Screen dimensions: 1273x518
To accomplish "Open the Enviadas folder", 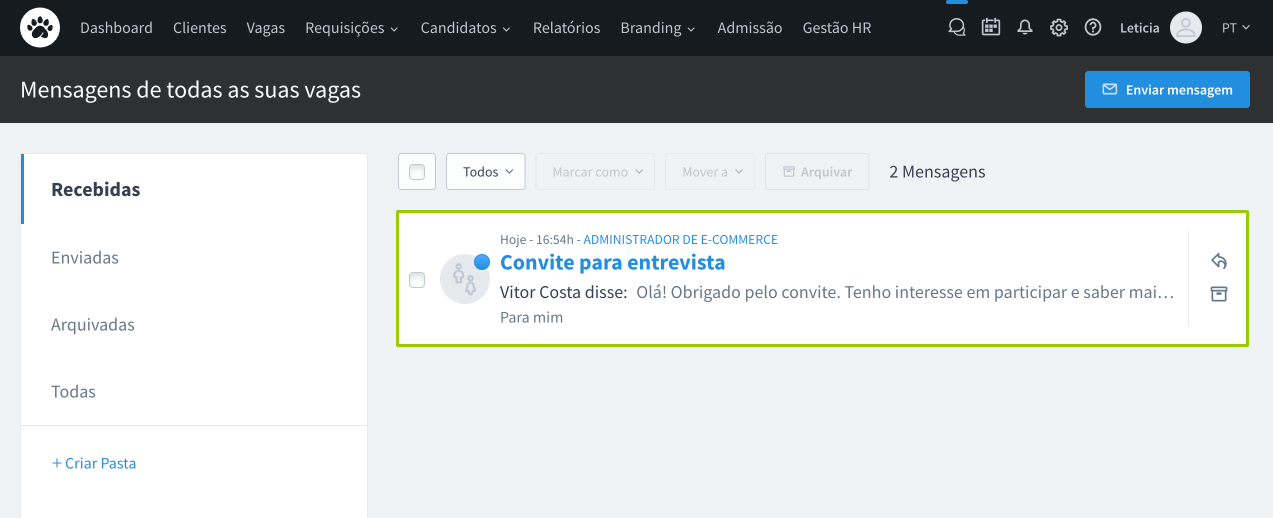I will tap(85, 257).
